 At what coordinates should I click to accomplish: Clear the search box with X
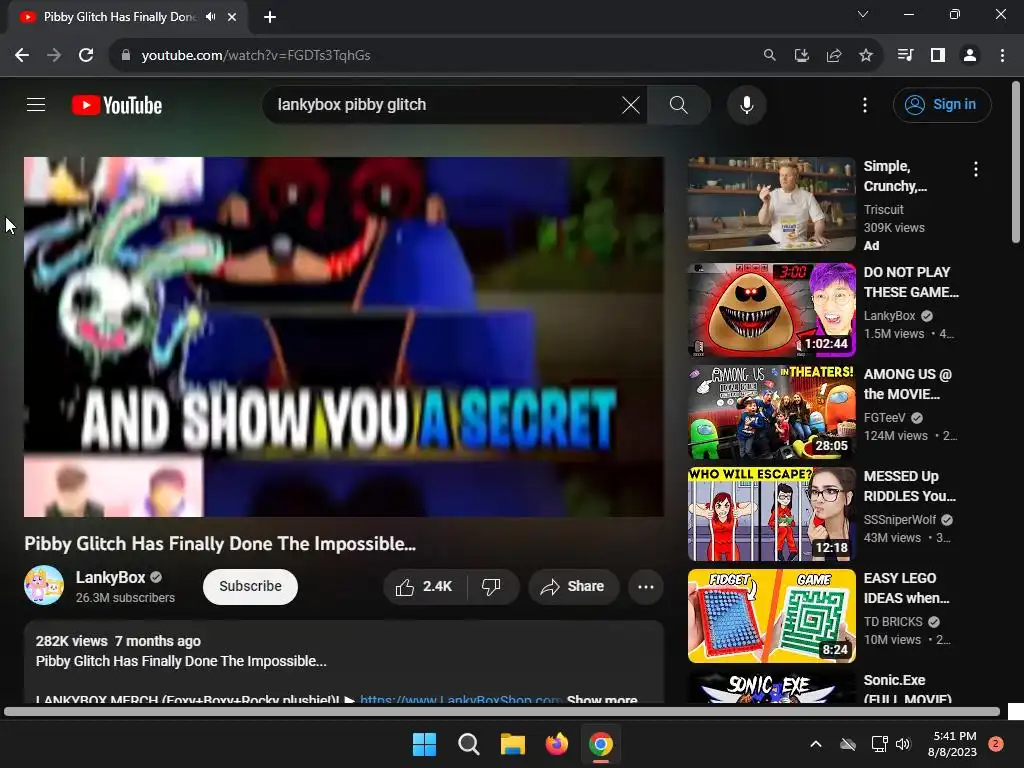point(630,104)
